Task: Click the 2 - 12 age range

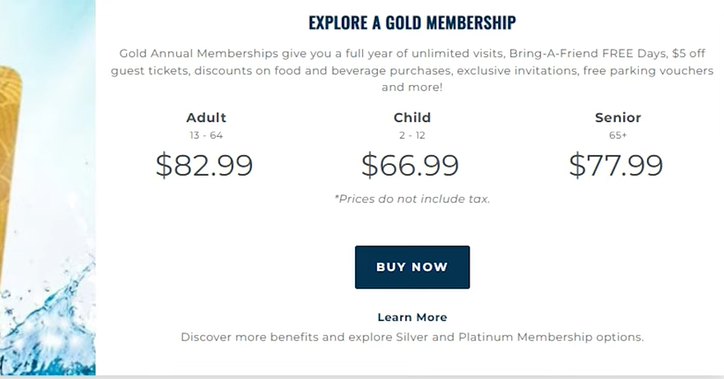Action: pos(412,135)
